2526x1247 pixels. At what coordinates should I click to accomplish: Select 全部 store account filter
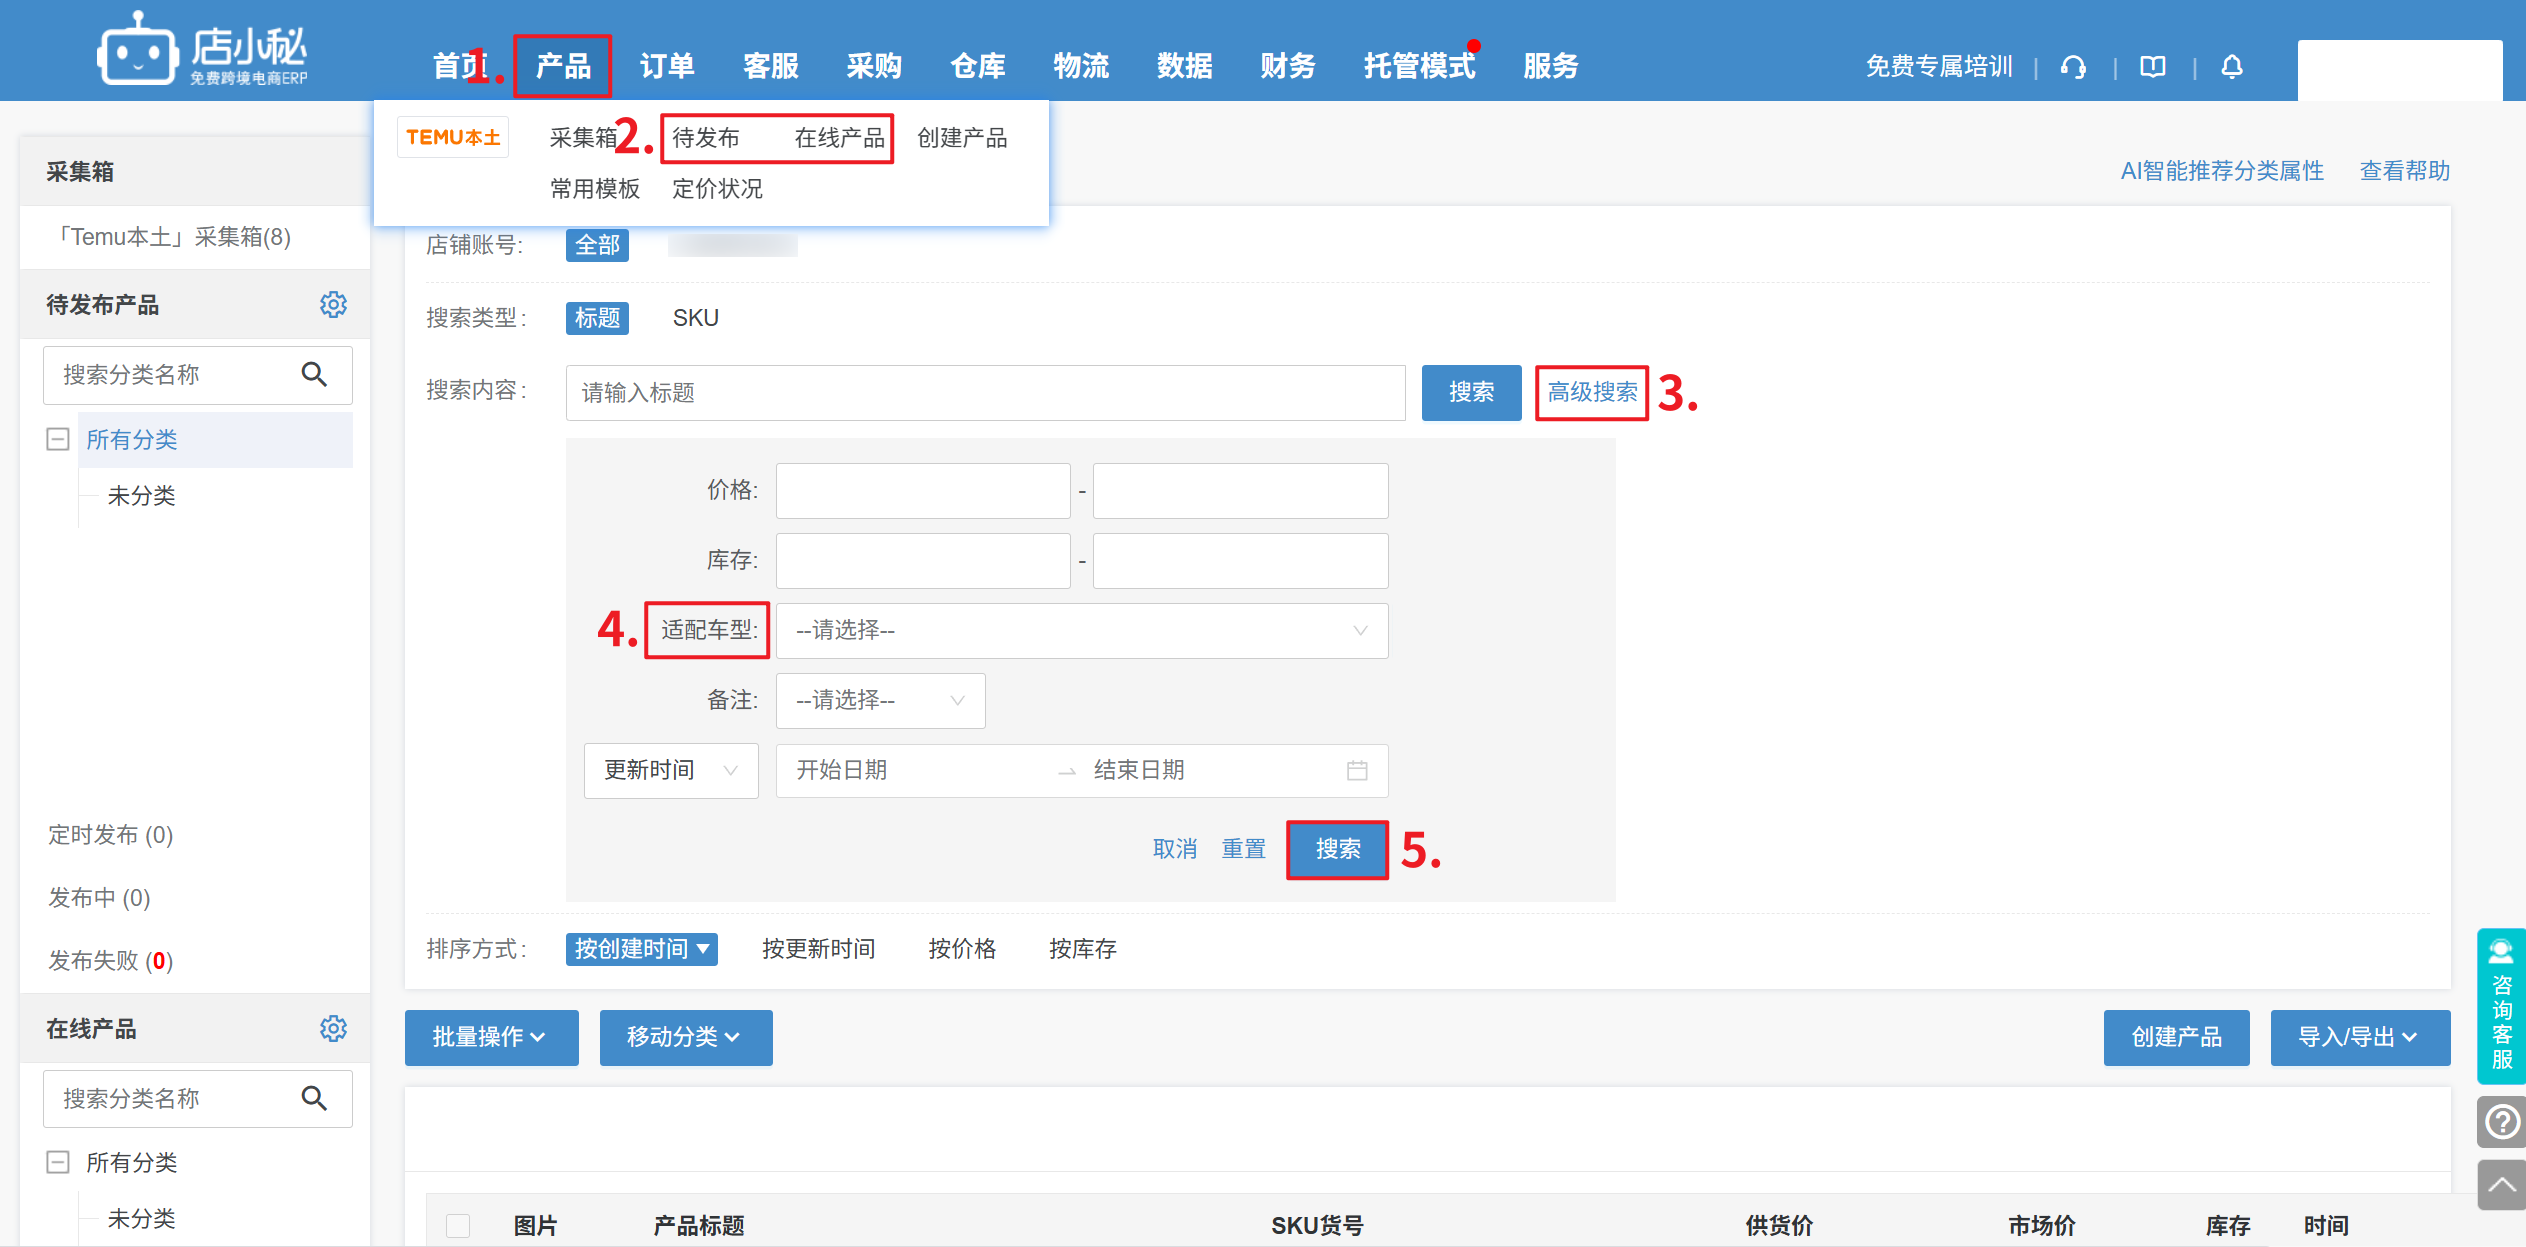[597, 245]
